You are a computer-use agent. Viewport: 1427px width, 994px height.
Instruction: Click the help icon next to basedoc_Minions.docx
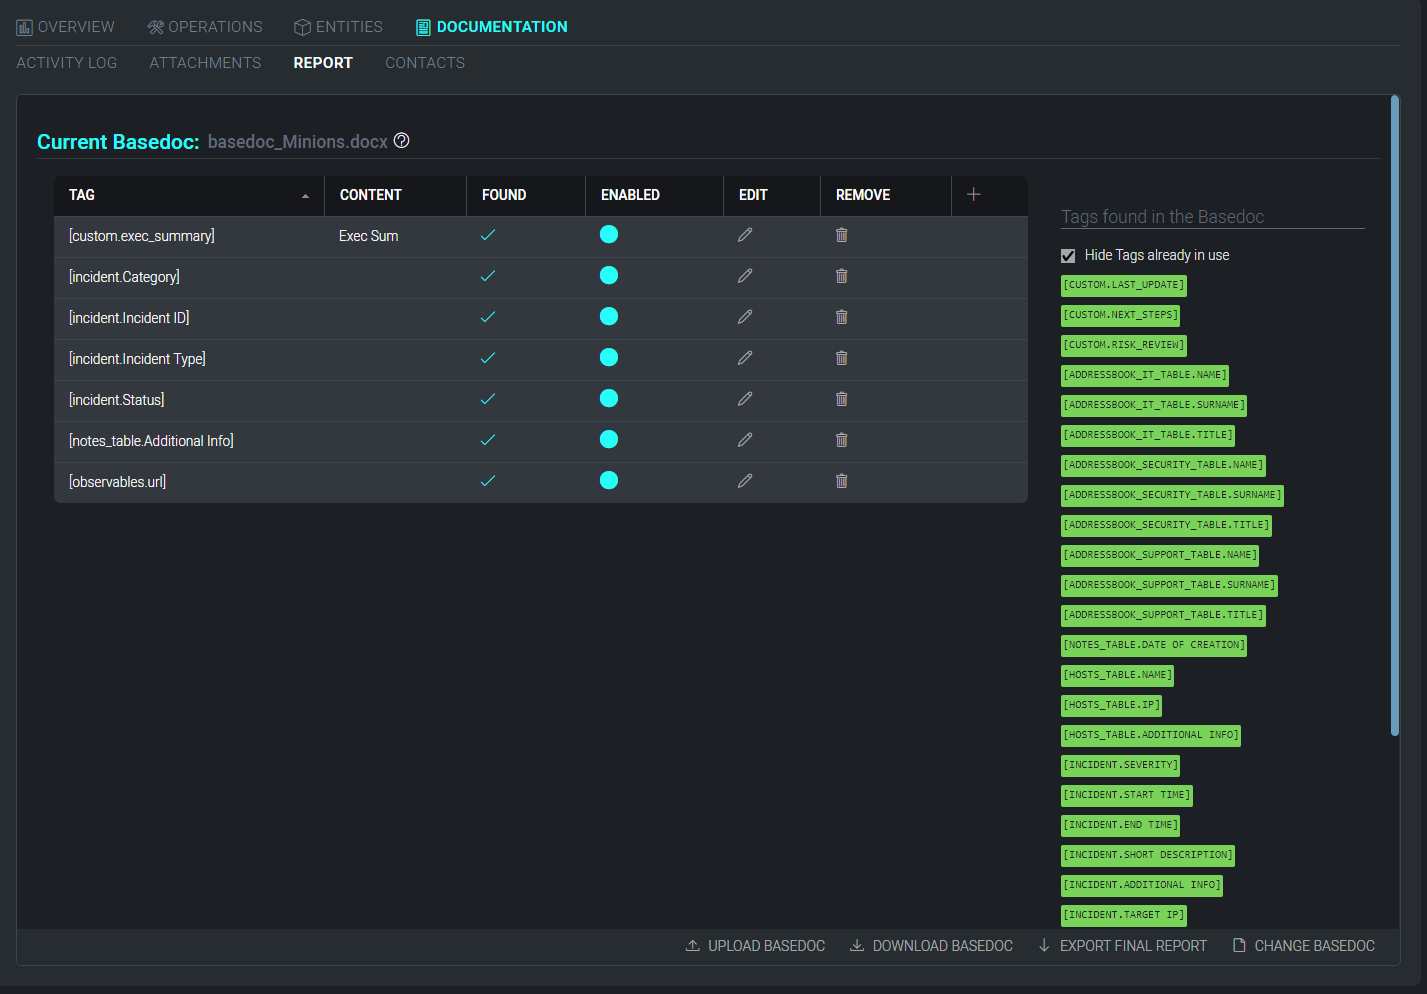click(x=401, y=141)
